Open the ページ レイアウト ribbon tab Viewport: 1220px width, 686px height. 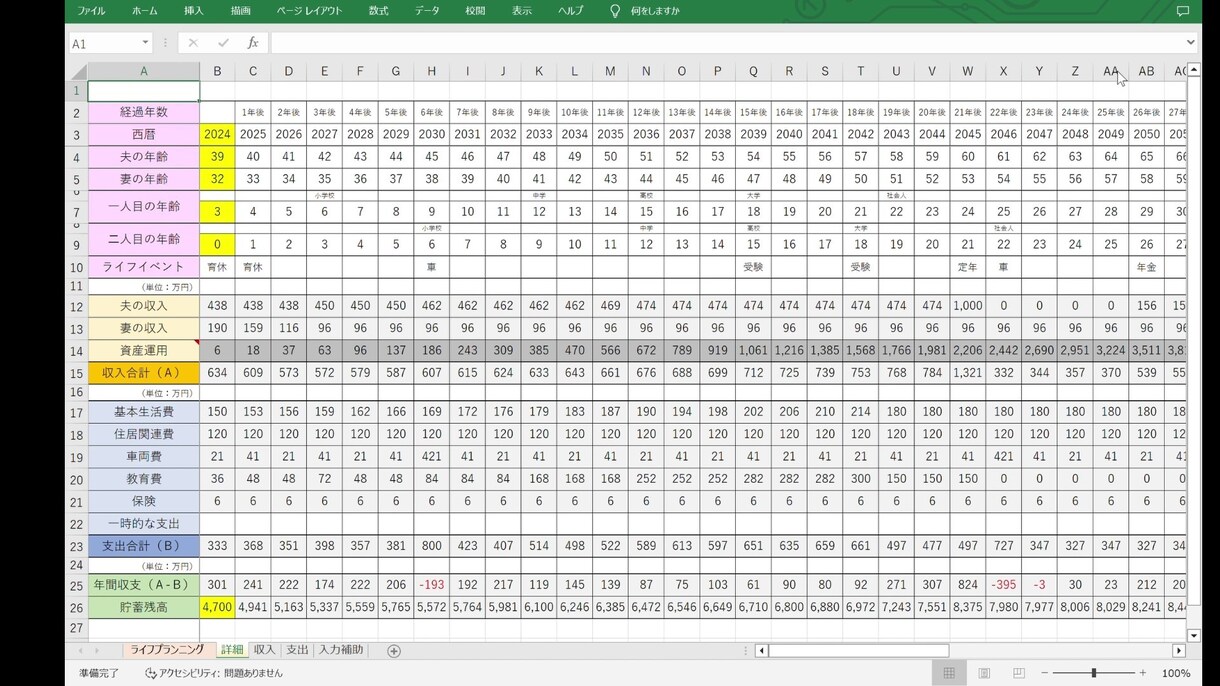click(x=309, y=11)
